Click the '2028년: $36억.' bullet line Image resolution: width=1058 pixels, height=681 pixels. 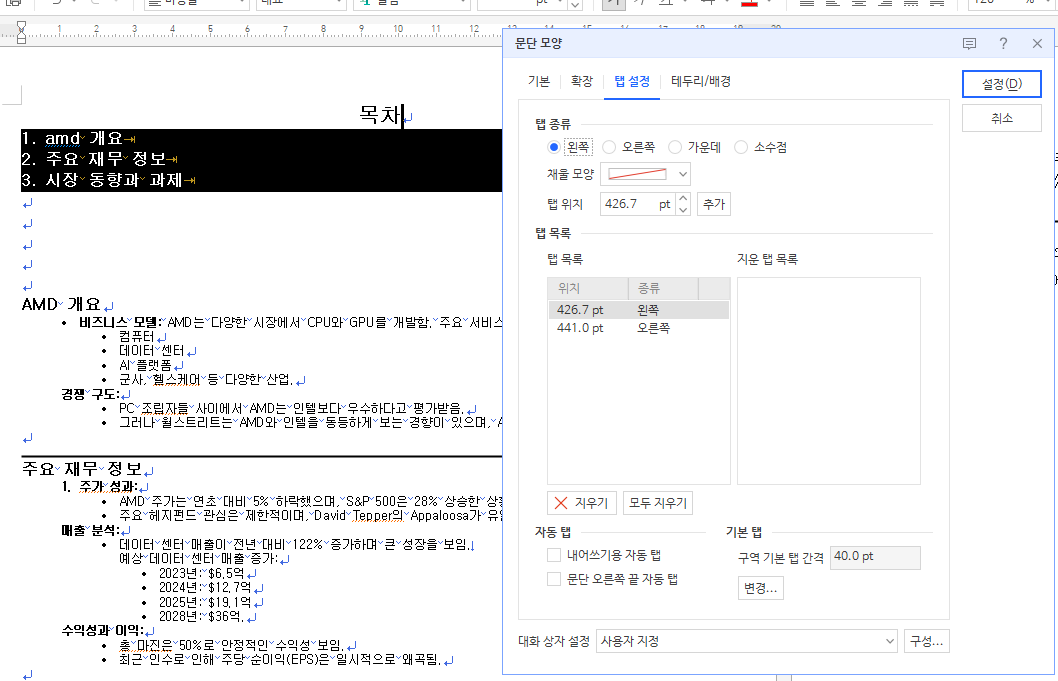[x=201, y=616]
